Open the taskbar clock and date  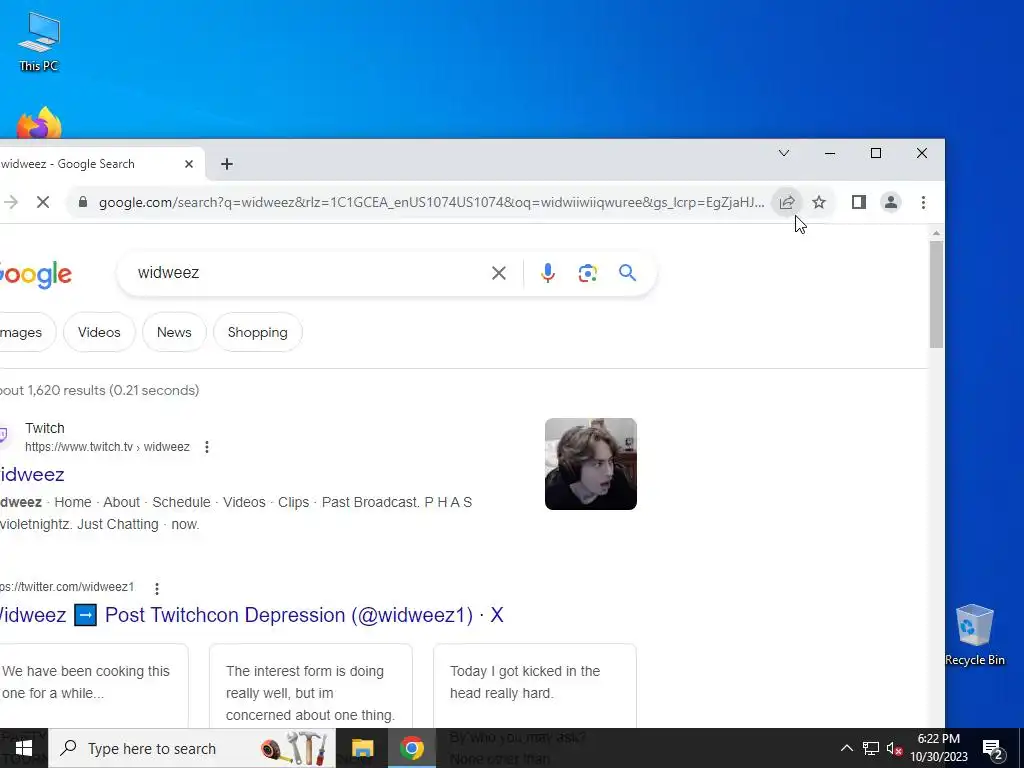pos(939,748)
